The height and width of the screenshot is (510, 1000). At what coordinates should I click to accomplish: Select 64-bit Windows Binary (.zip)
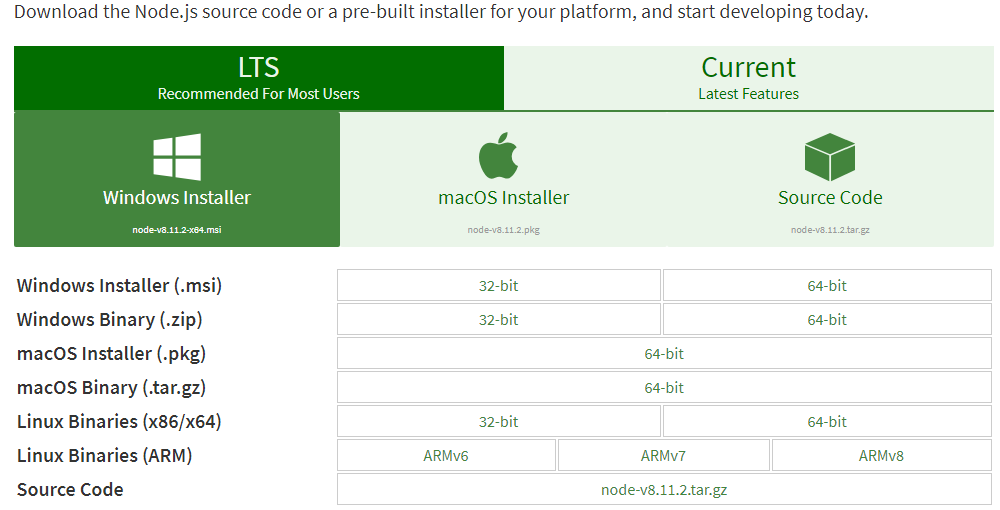pos(827,319)
